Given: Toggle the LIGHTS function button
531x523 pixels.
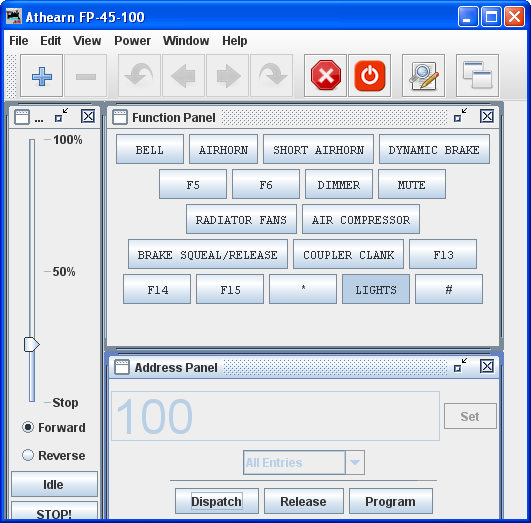Looking at the screenshot, I should tap(376, 289).
